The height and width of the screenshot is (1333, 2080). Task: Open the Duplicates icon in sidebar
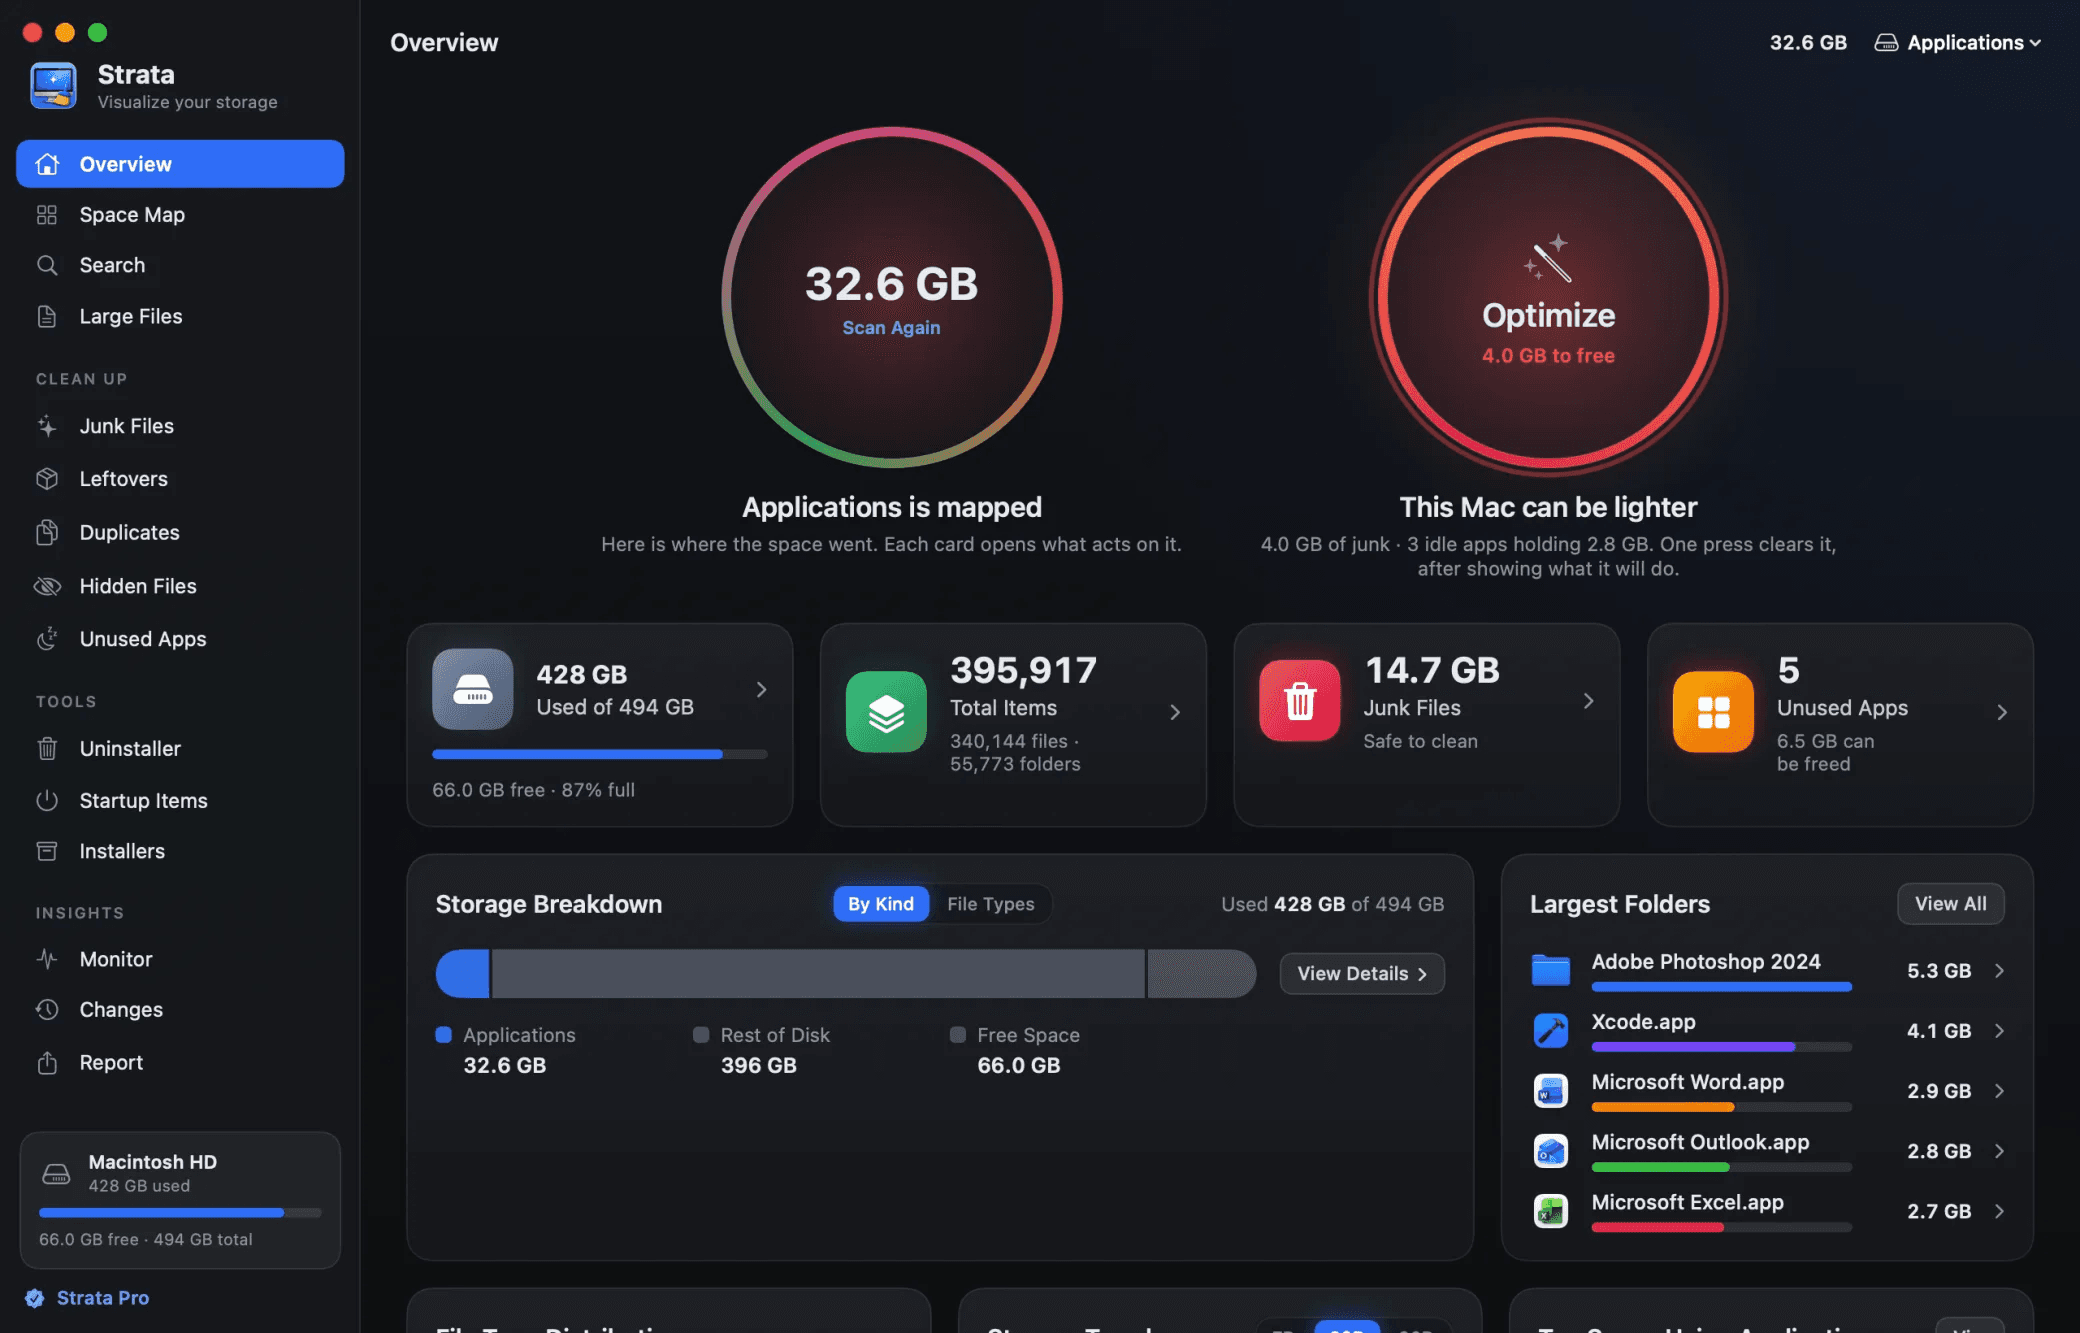(x=47, y=533)
